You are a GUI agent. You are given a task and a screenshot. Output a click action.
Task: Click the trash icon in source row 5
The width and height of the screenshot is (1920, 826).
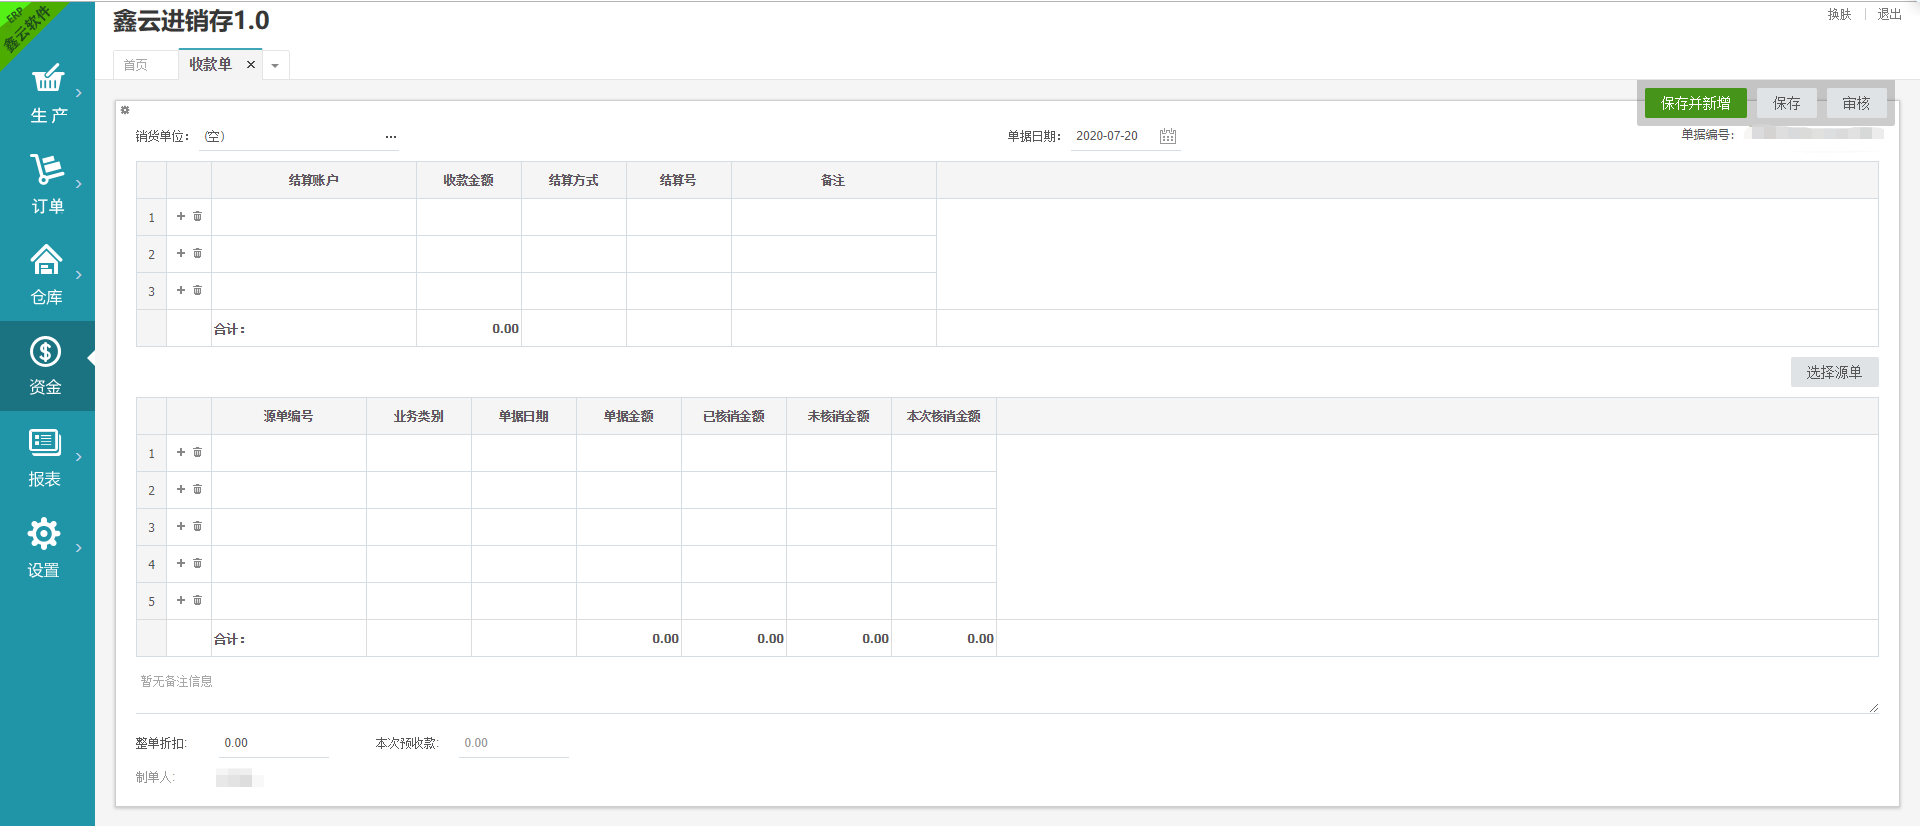(x=198, y=600)
